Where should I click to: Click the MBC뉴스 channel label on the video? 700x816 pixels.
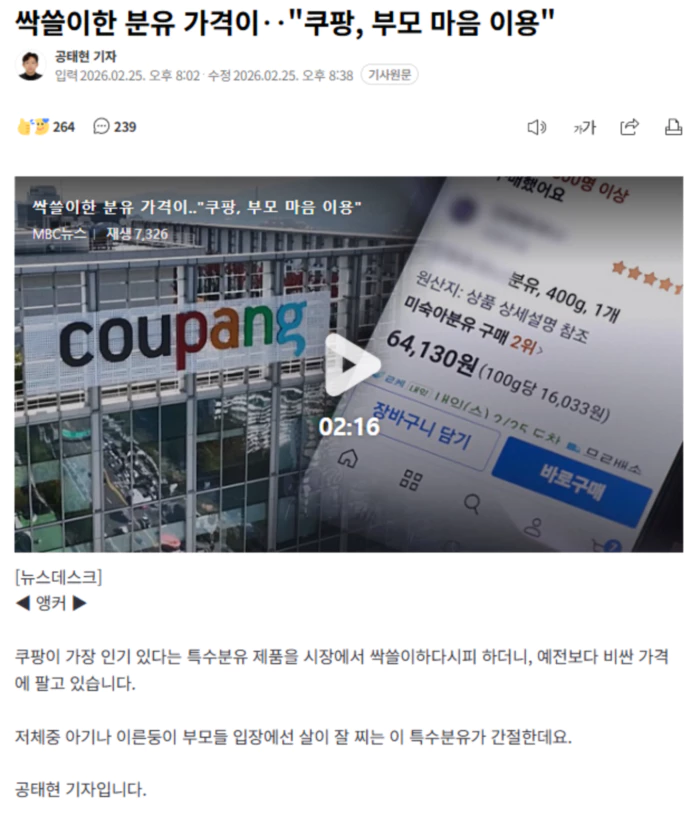tap(59, 234)
